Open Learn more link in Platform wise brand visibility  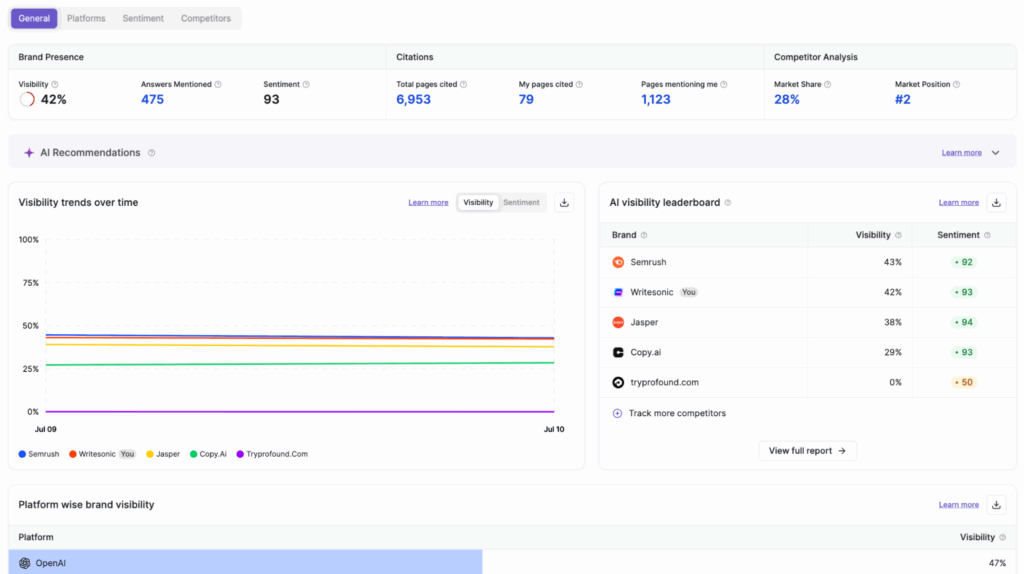pos(959,505)
